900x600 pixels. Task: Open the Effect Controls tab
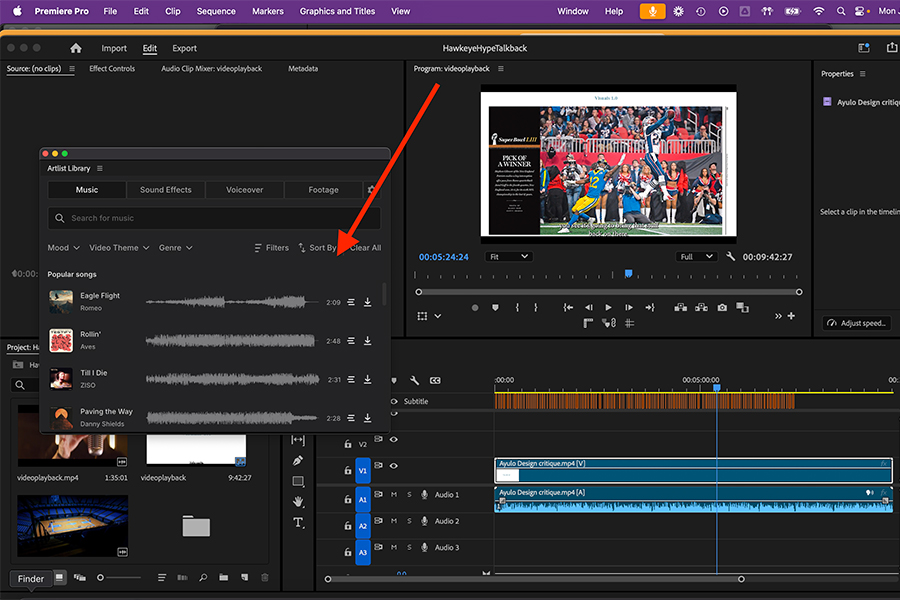112,68
